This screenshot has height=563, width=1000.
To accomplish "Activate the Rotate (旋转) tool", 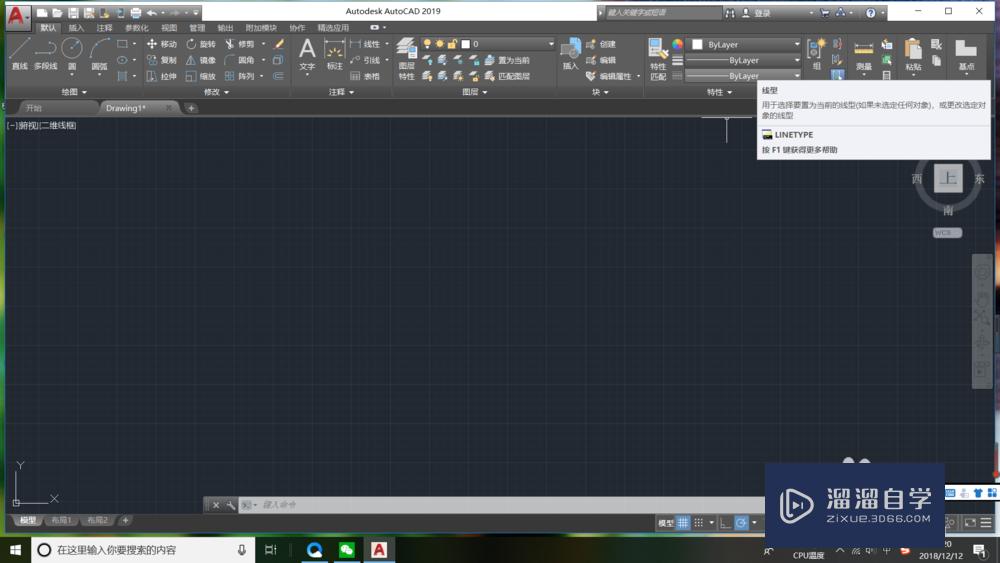I will pyautogui.click(x=201, y=44).
